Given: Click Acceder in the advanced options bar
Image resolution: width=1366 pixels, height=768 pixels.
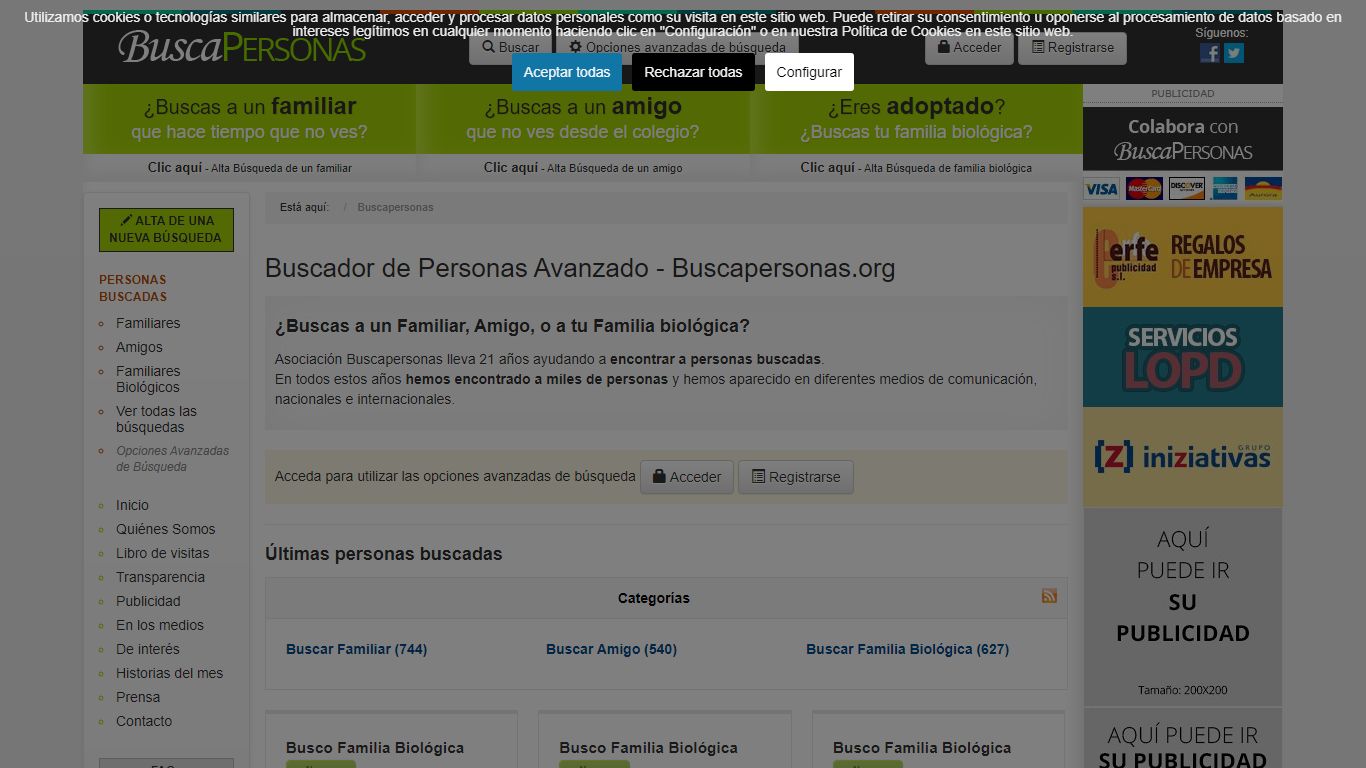Looking at the screenshot, I should click(687, 477).
